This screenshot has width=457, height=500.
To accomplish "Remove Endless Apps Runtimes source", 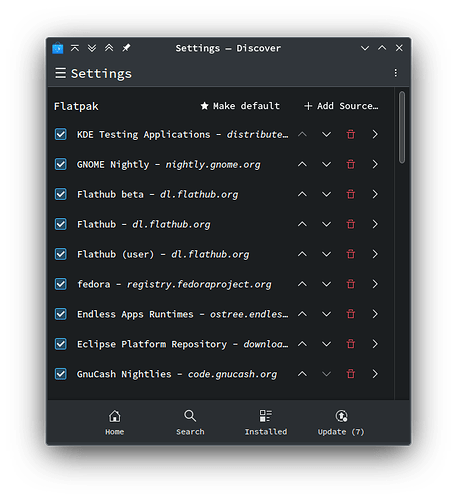I will click(351, 314).
